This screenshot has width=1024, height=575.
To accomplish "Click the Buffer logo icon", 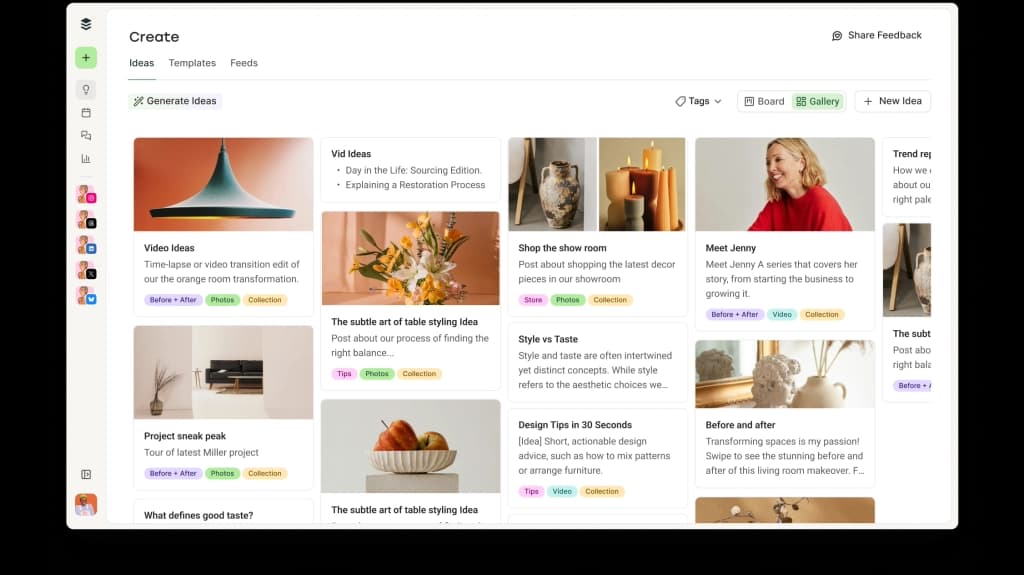I will (x=86, y=25).
